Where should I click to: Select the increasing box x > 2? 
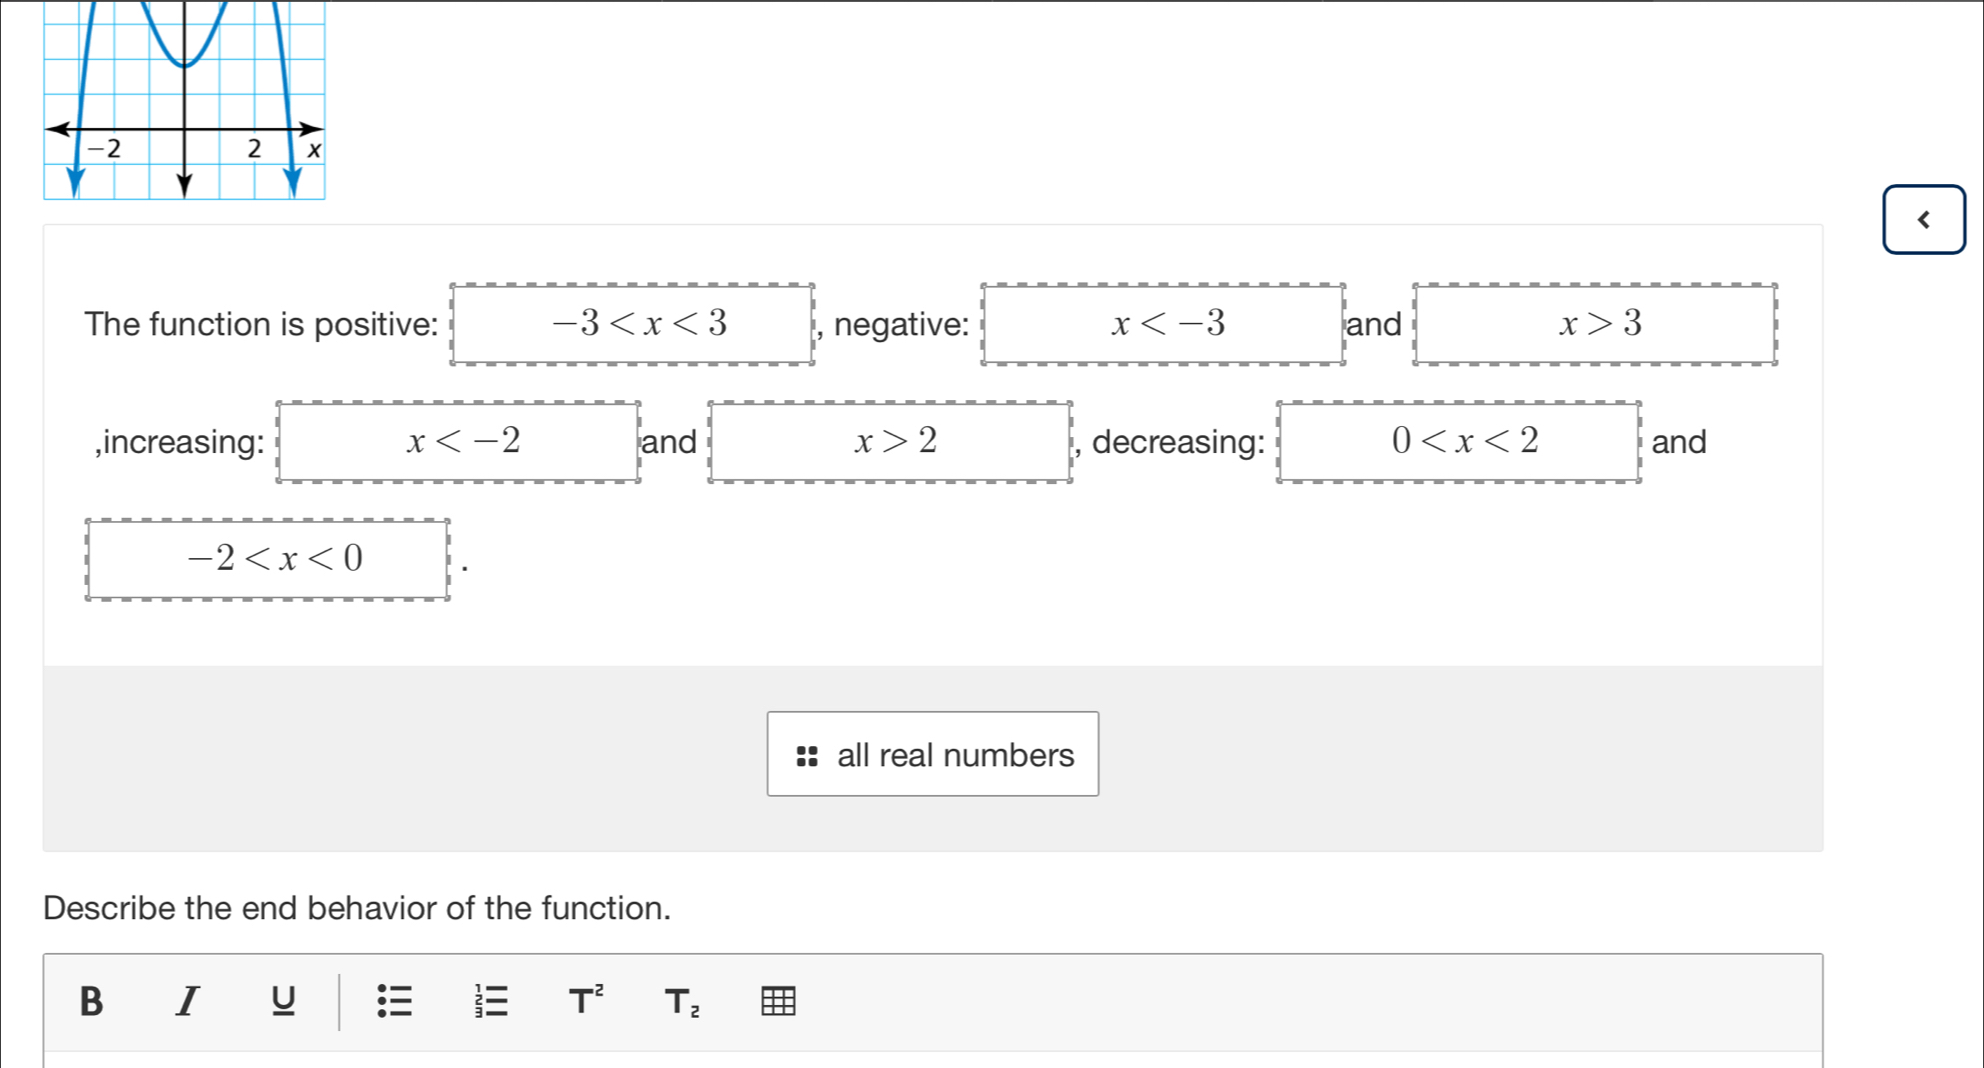[890, 441]
